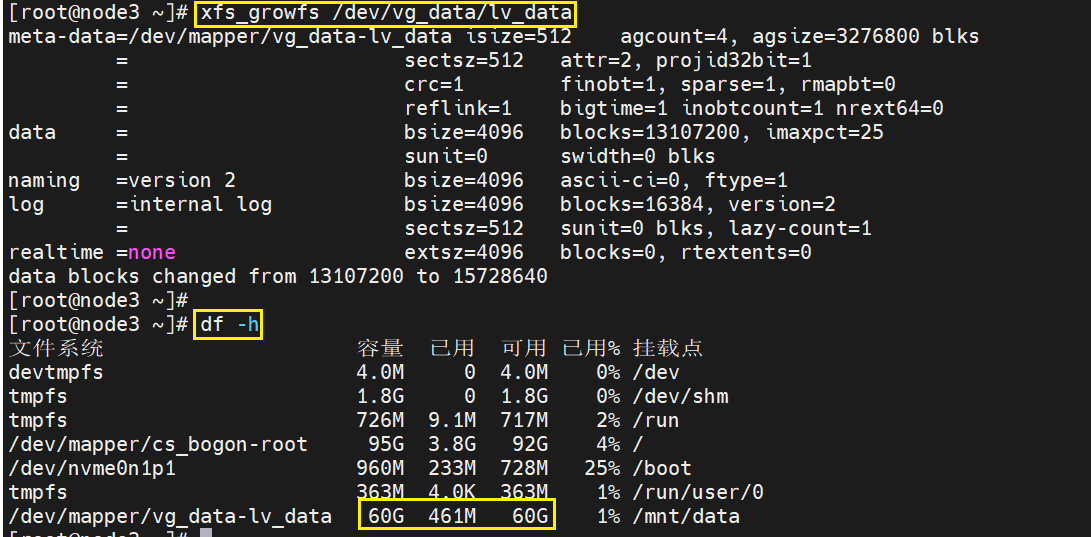Click the "internal log" text
The image size is (1091, 537).
pyautogui.click(x=193, y=204)
